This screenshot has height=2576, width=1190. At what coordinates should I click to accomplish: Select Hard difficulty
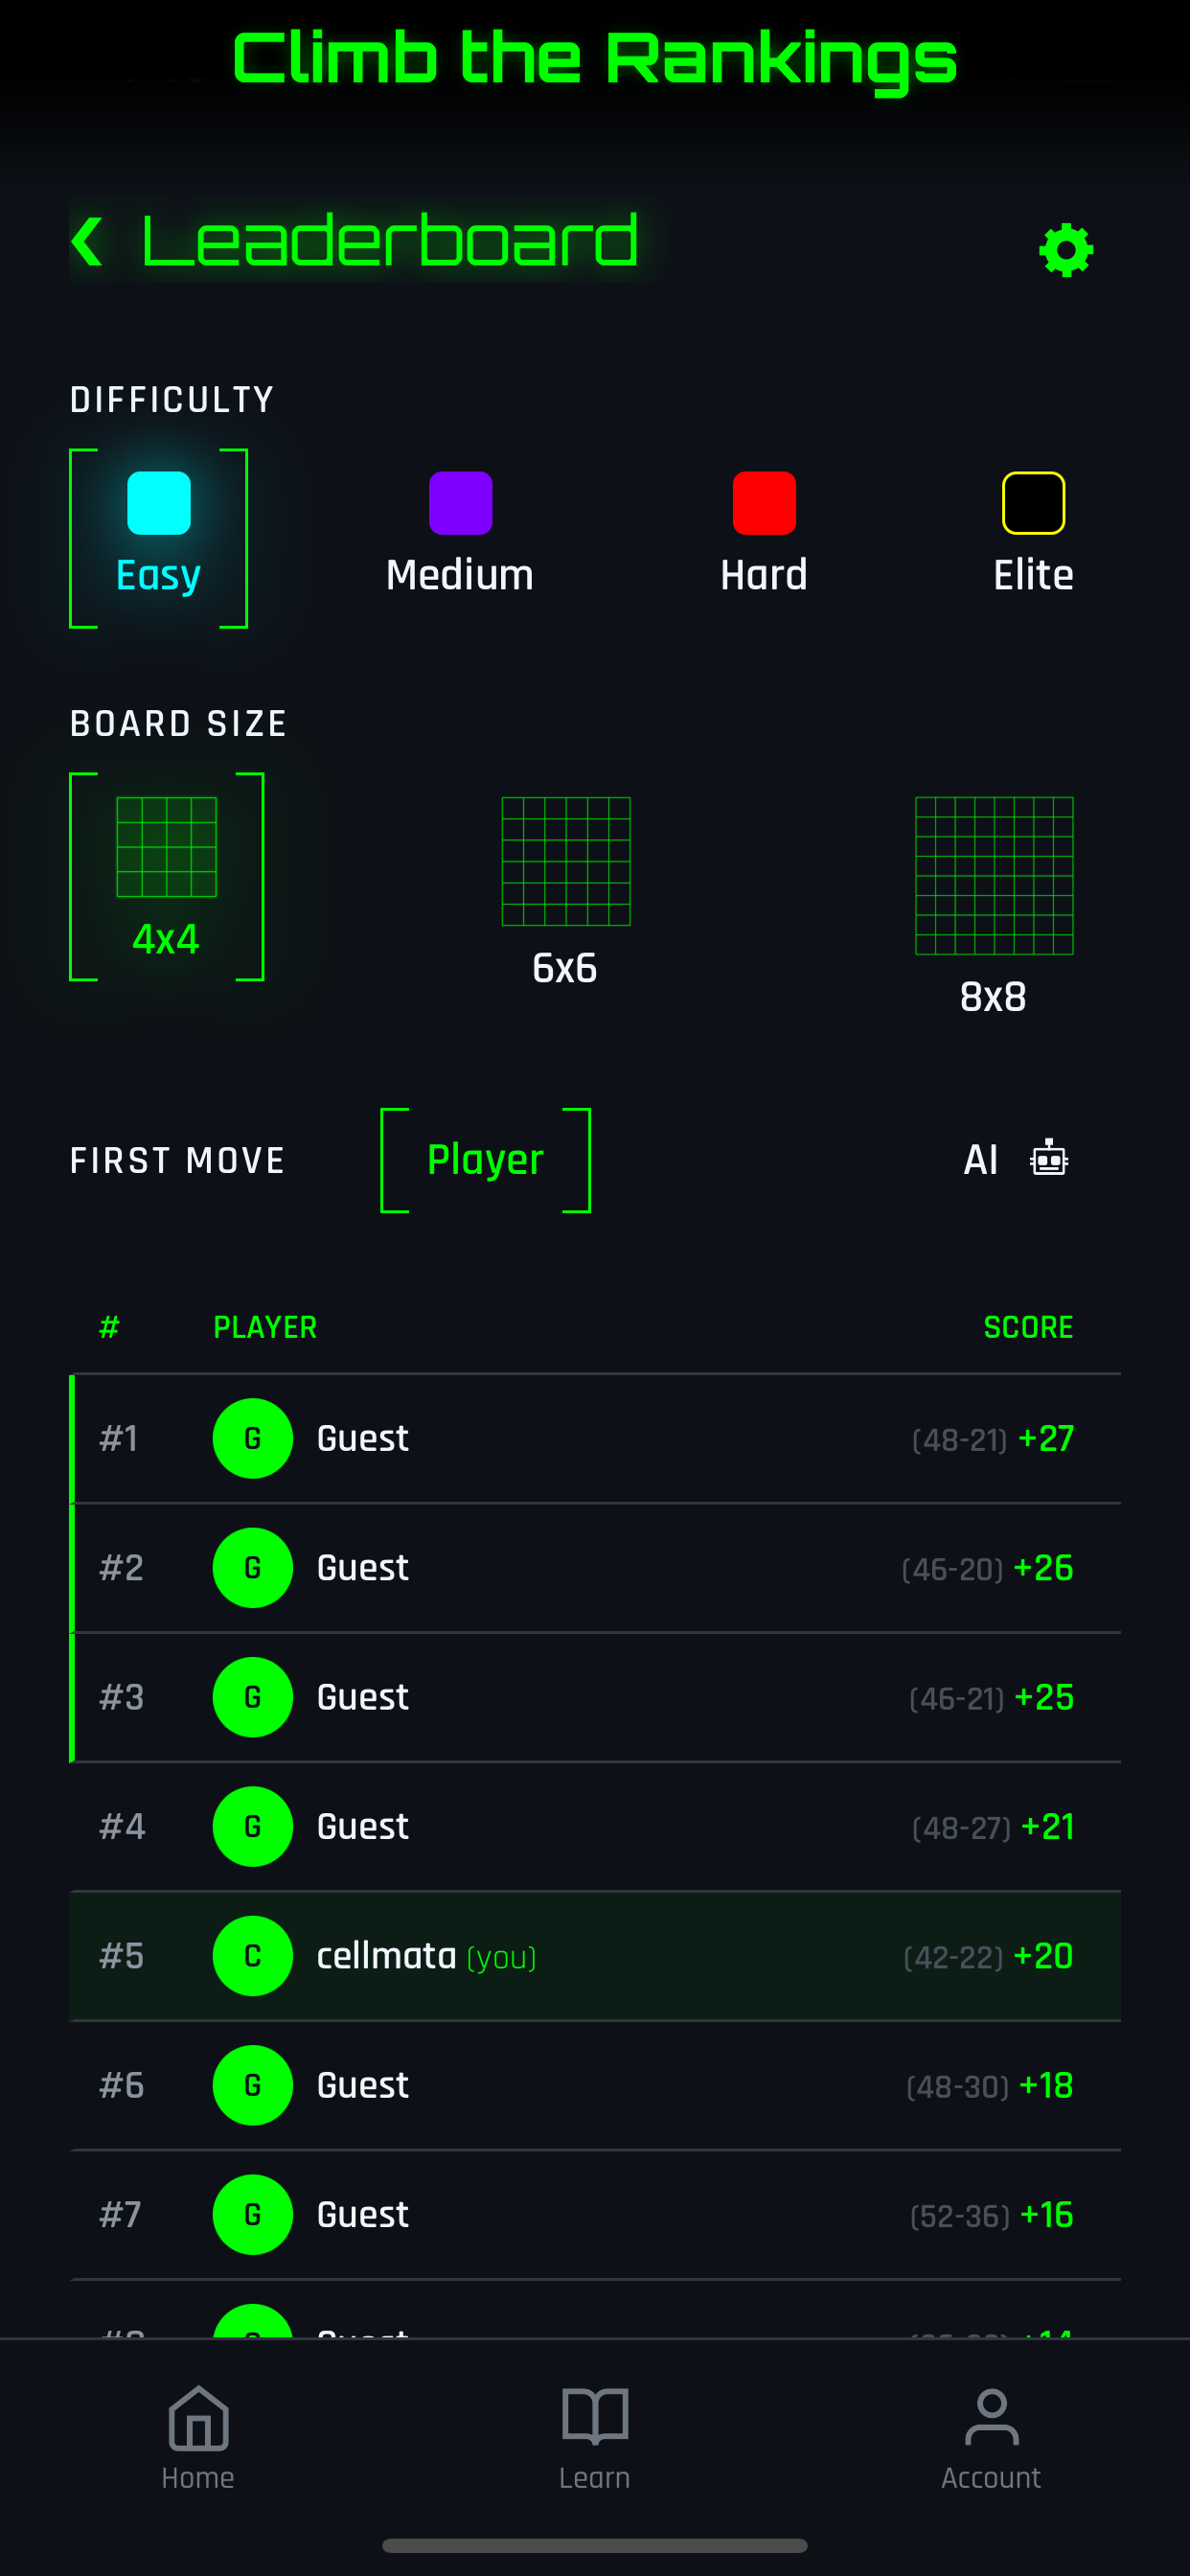(x=763, y=530)
